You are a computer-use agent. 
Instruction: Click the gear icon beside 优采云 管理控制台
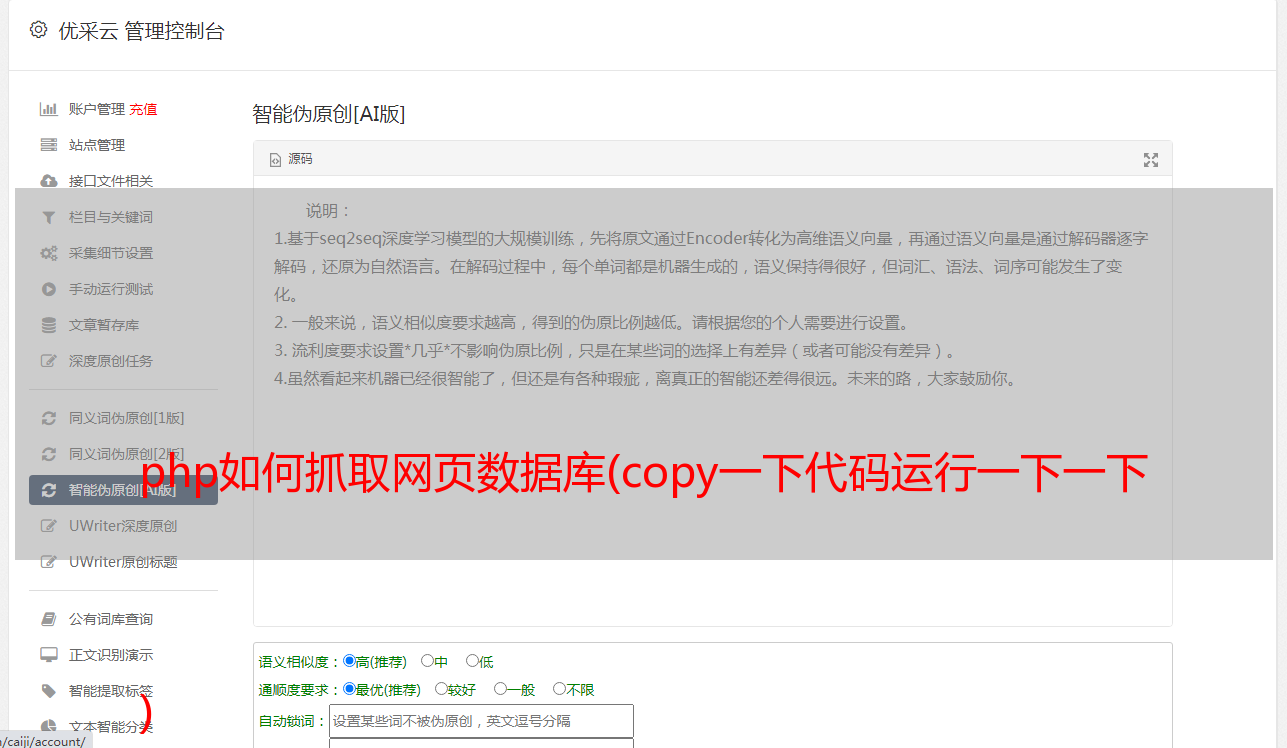38,30
